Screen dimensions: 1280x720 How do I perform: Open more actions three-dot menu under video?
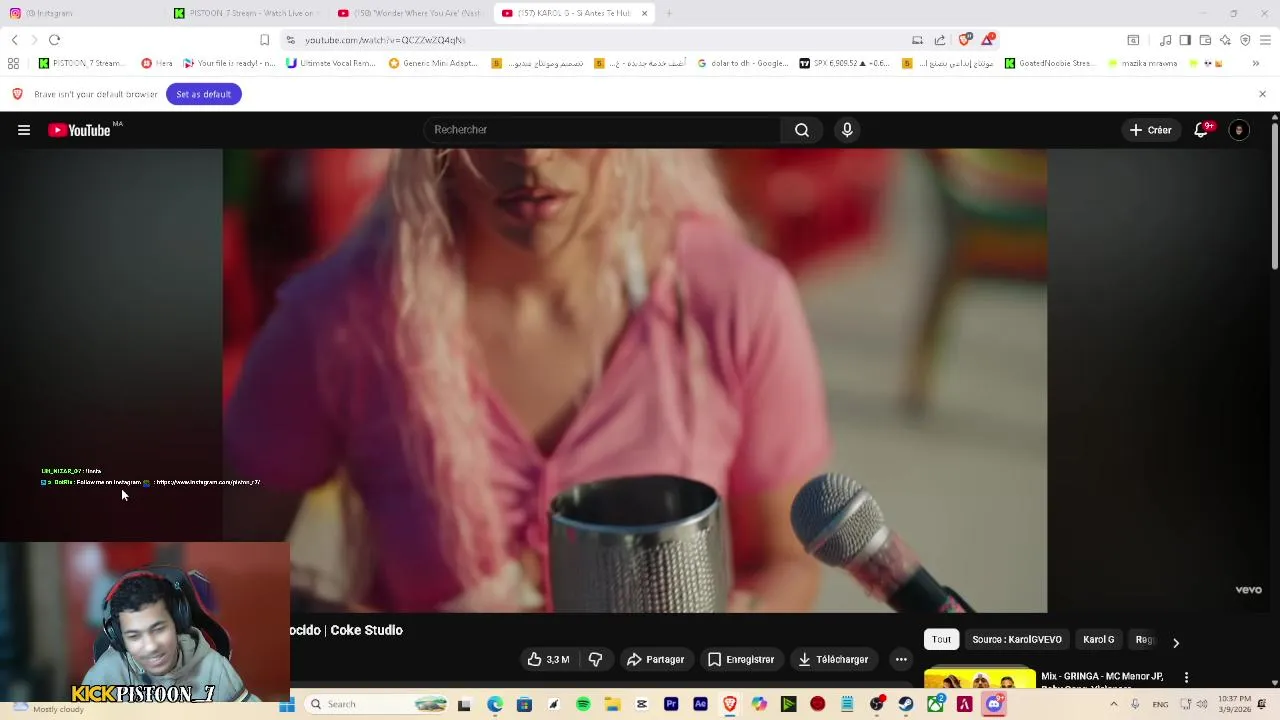pyautogui.click(x=901, y=659)
